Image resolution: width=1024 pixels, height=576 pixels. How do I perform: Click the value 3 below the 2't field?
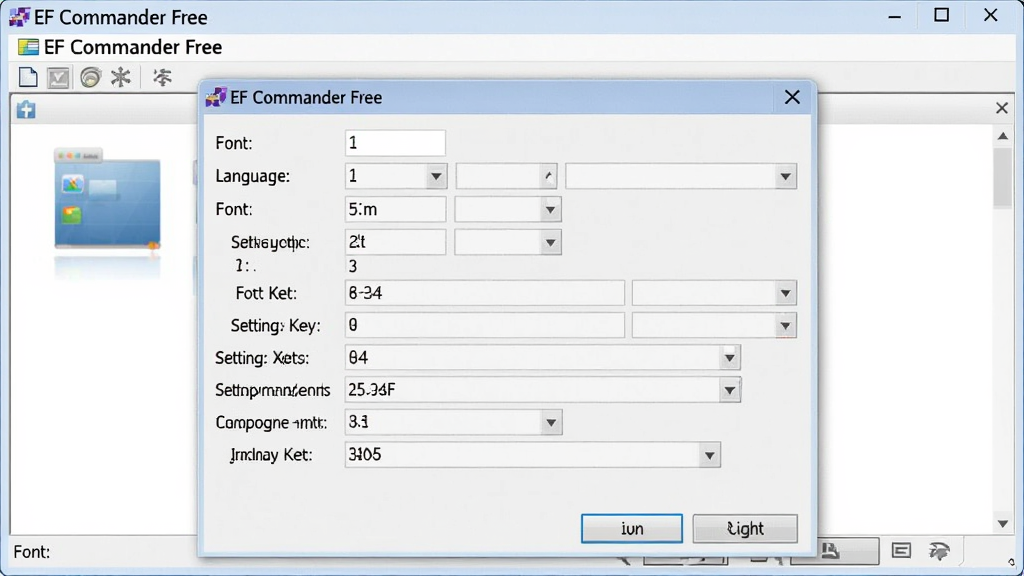pyautogui.click(x=353, y=266)
